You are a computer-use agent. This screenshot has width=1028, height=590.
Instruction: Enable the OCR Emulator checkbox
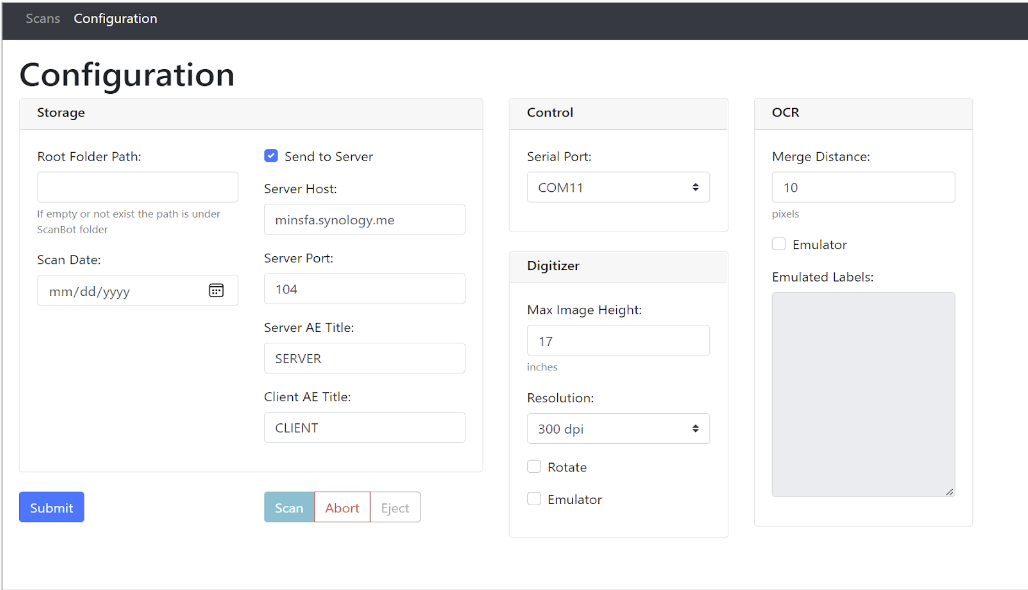(x=779, y=244)
